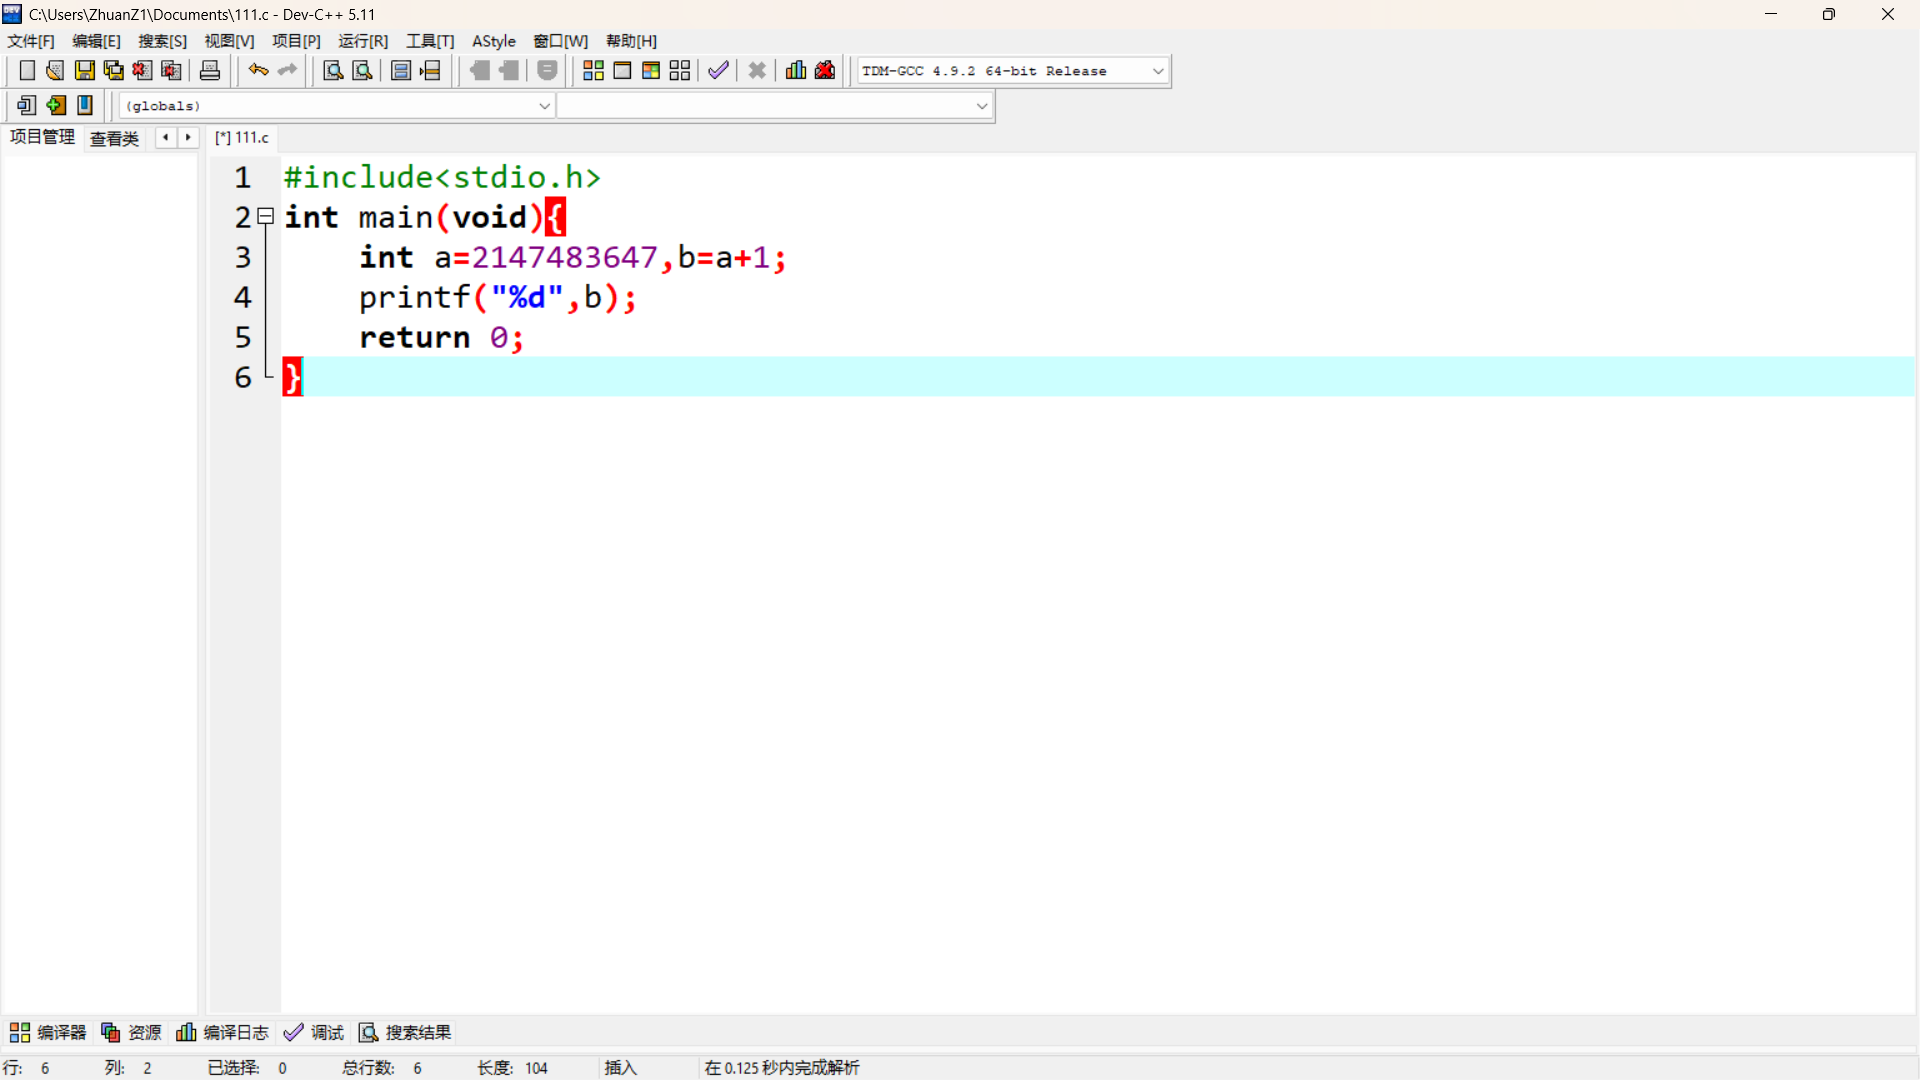1920x1080 pixels.
Task: Open the 运行[R] menu
Action: pos(363,41)
